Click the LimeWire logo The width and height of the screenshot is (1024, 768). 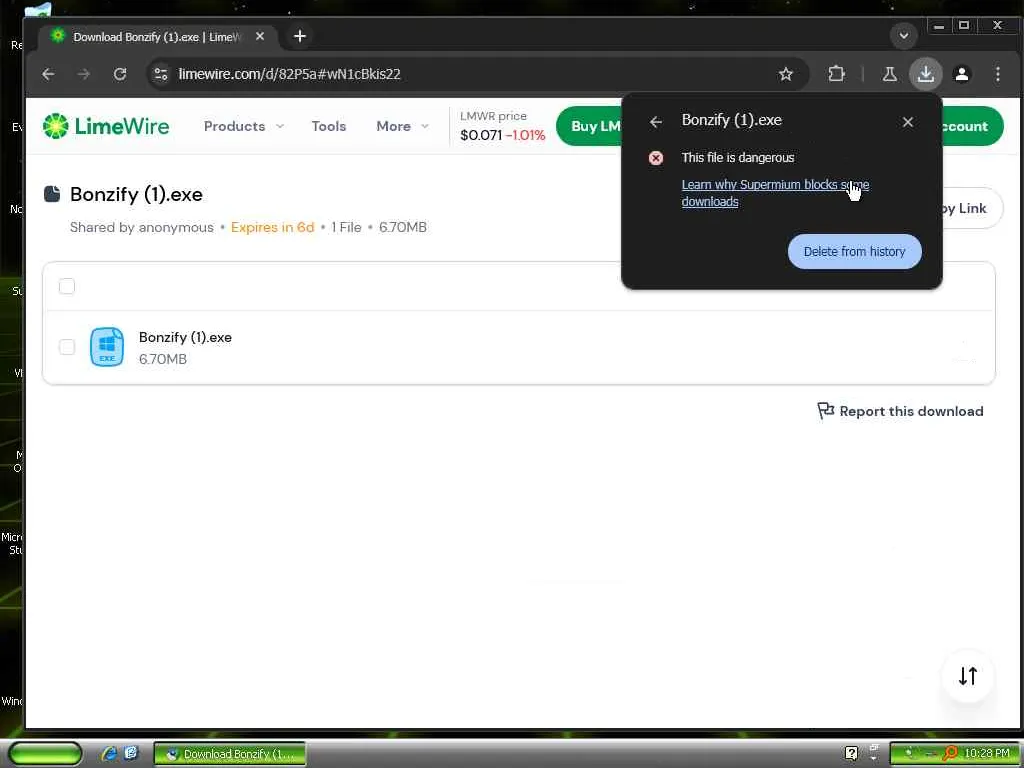point(106,126)
